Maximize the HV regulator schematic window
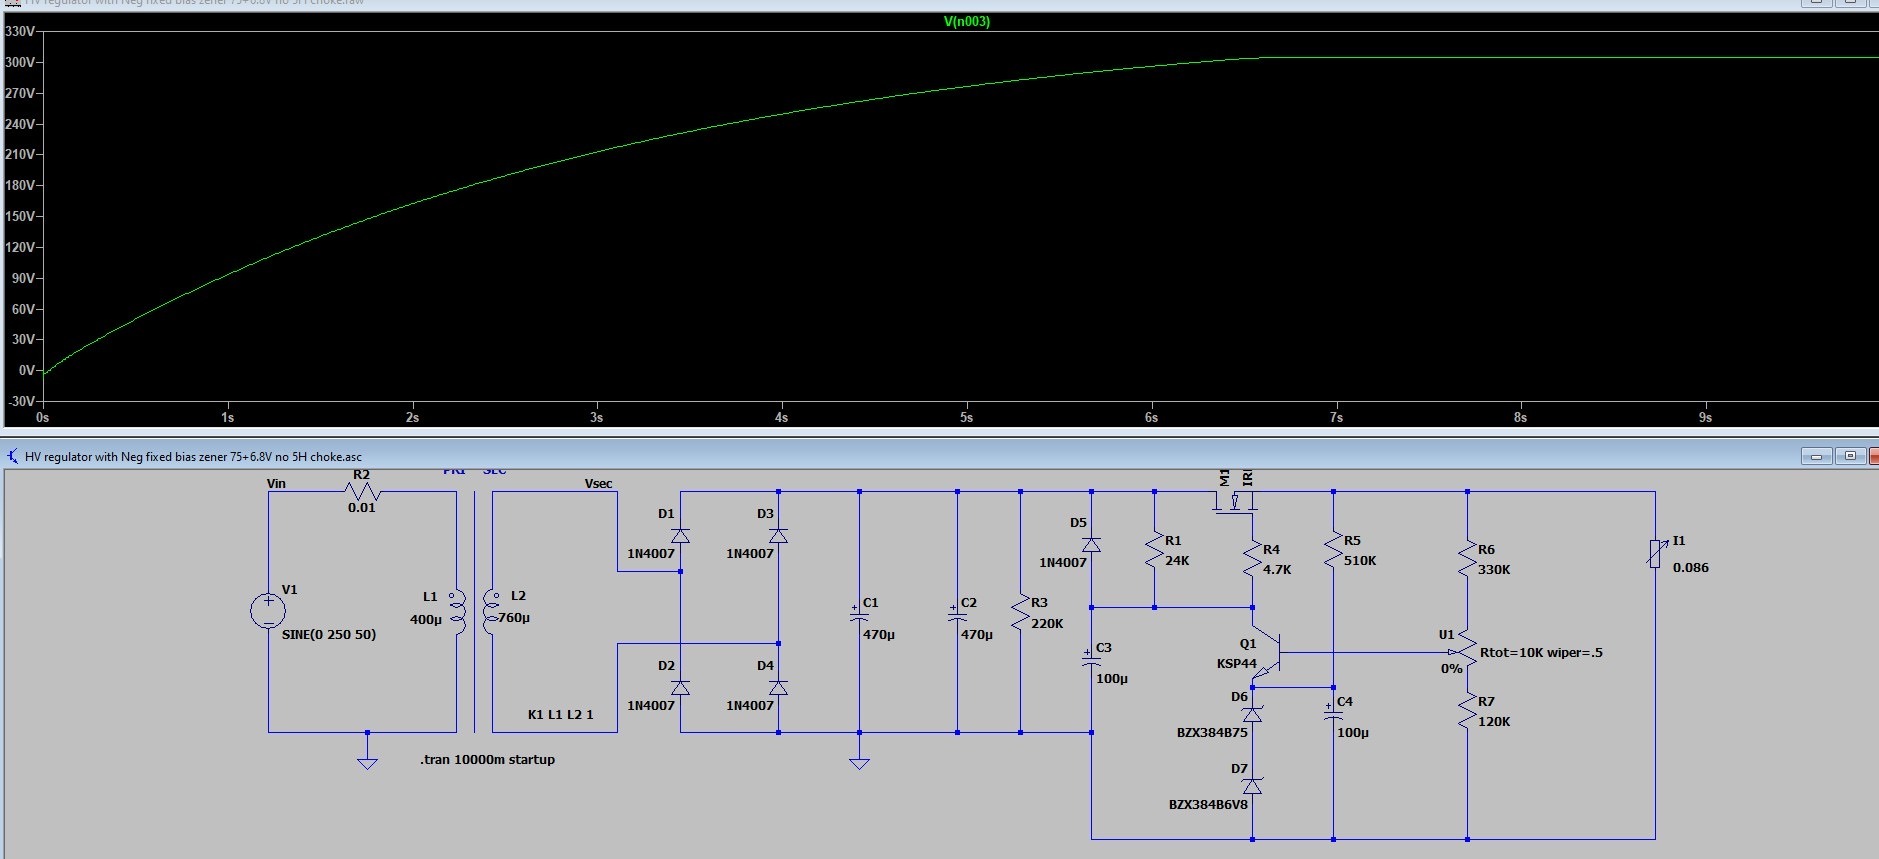The image size is (1879, 859). click(x=1849, y=456)
